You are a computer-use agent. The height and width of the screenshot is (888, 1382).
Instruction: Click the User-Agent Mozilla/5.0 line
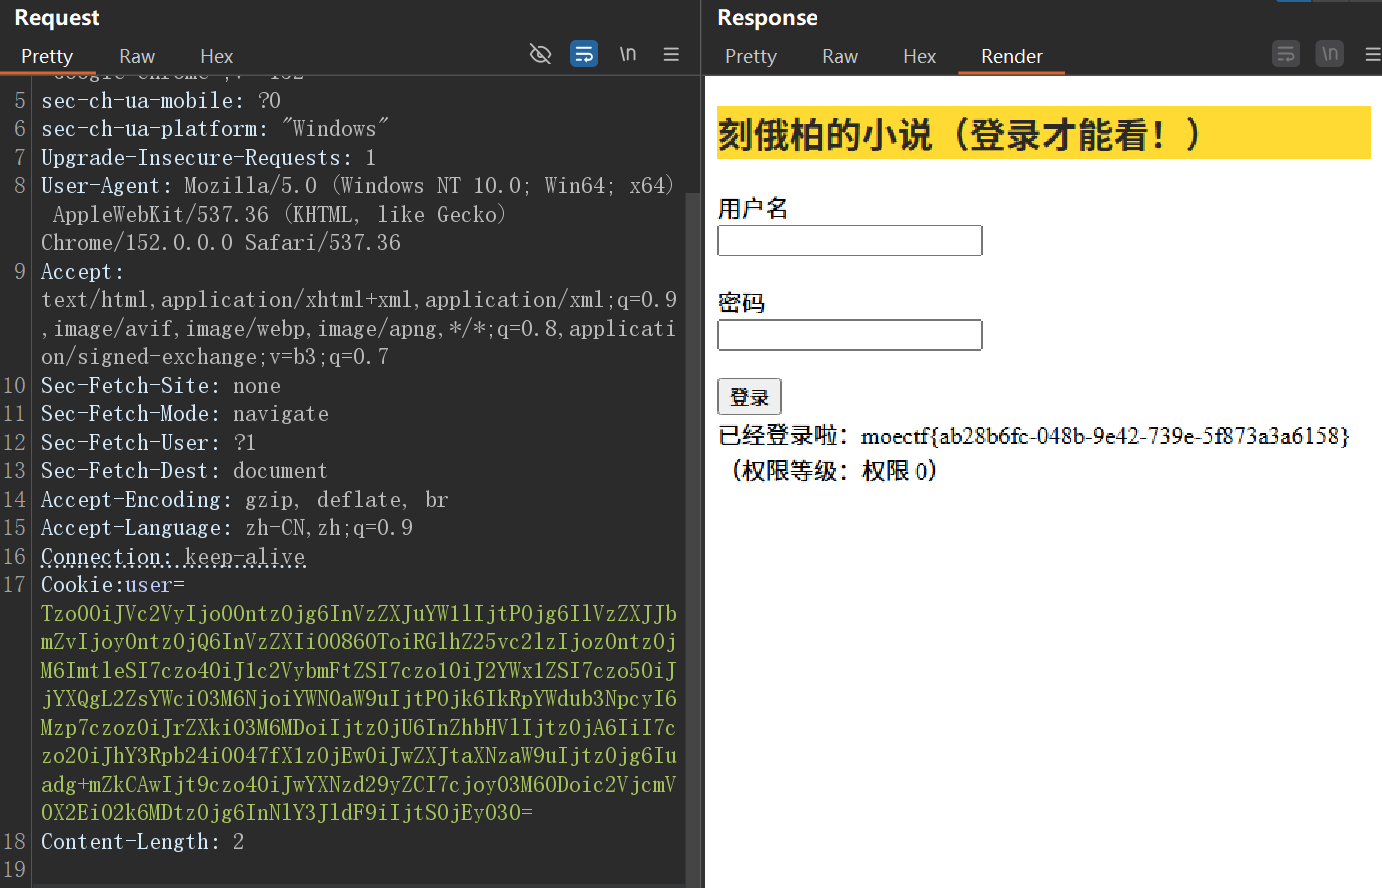tap(358, 214)
